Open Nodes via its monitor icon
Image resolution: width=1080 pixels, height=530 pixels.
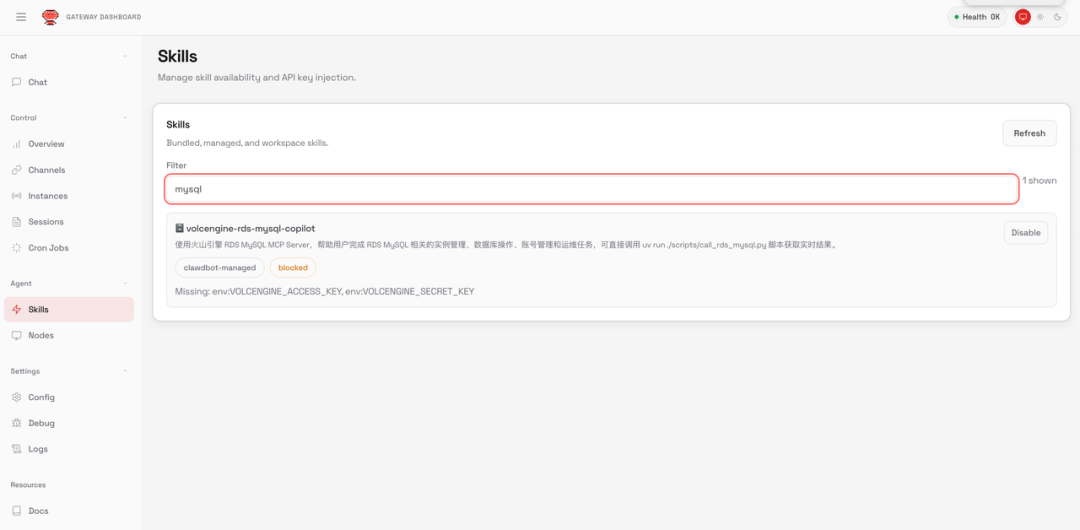(x=17, y=336)
